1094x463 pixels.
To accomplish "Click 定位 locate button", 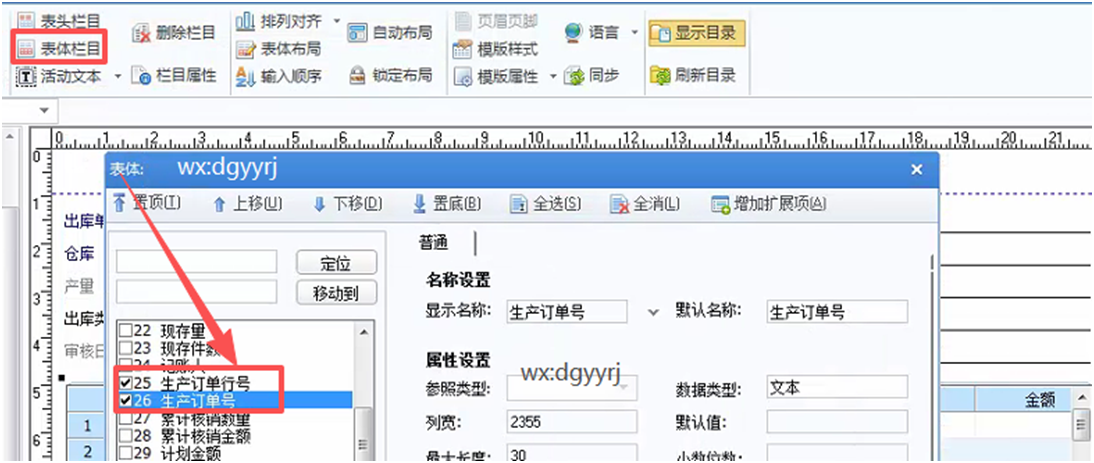I will 337,263.
